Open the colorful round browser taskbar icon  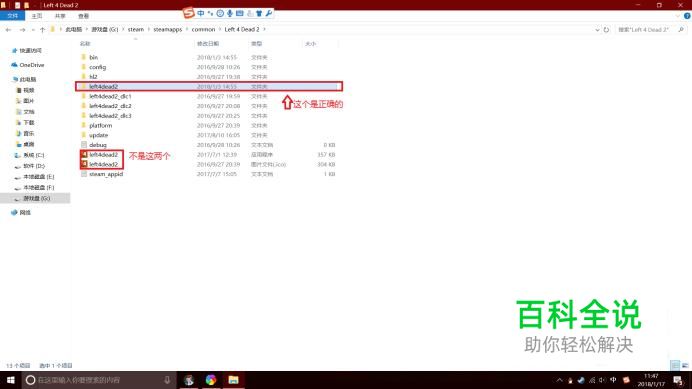coord(211,380)
